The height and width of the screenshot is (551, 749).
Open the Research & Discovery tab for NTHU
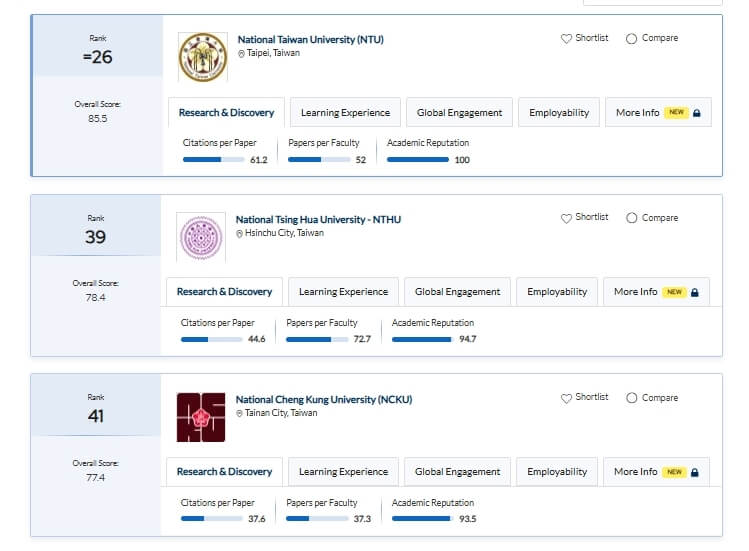[225, 292]
